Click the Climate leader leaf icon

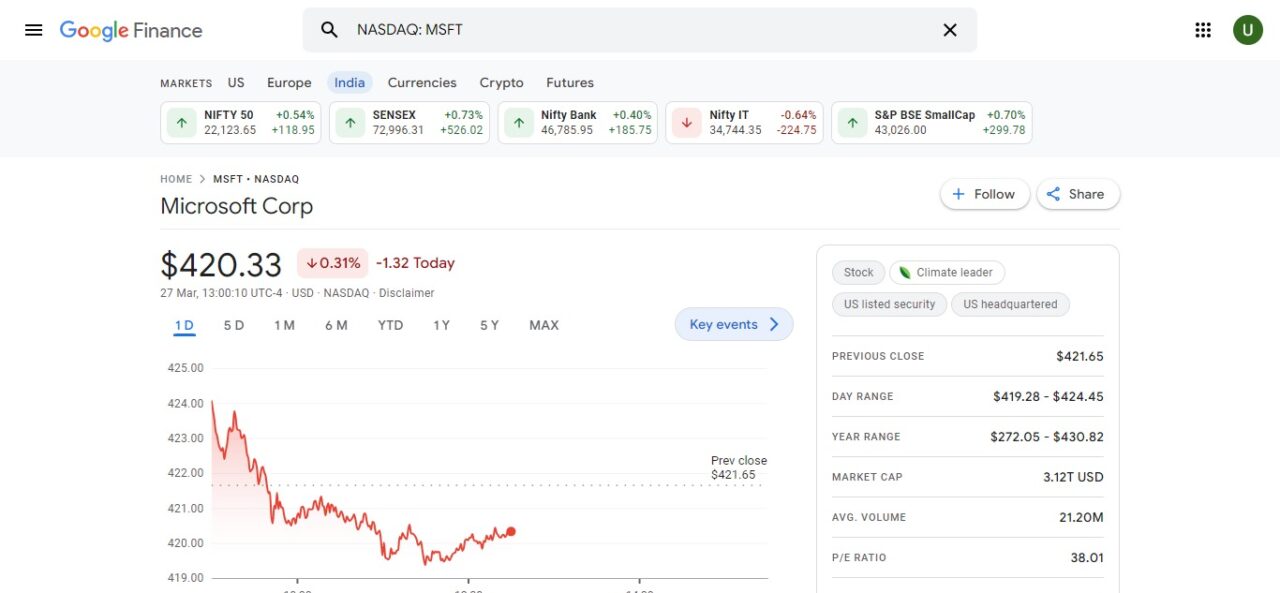pos(905,272)
